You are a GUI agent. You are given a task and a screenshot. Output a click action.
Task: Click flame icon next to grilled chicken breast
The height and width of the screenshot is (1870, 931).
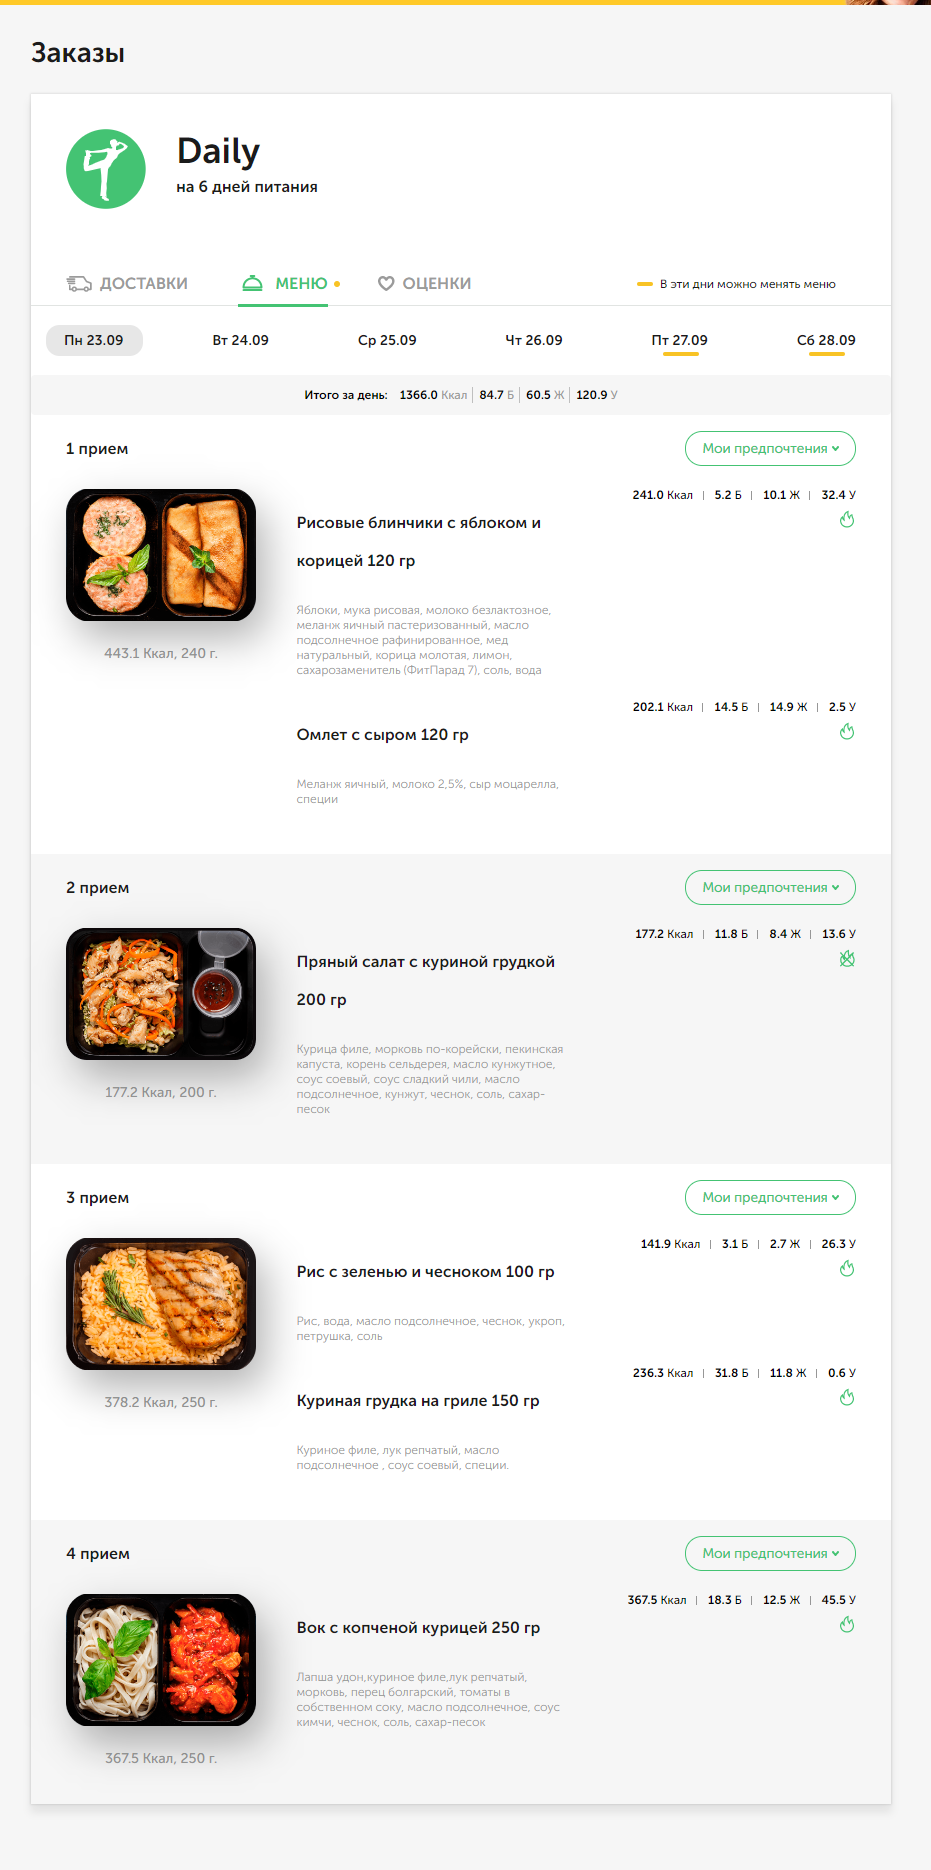pyautogui.click(x=847, y=1398)
